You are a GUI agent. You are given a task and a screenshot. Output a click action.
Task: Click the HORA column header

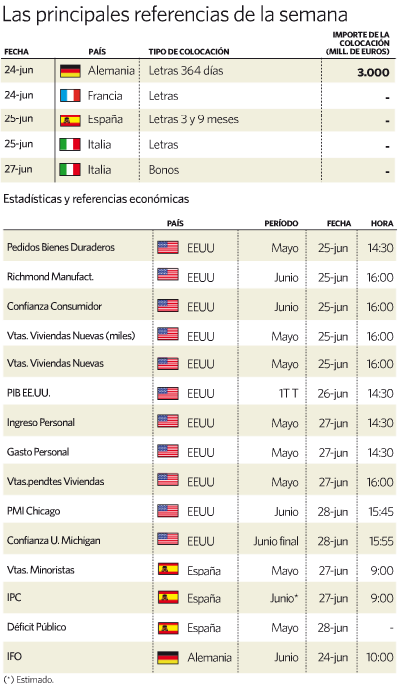coord(382,224)
